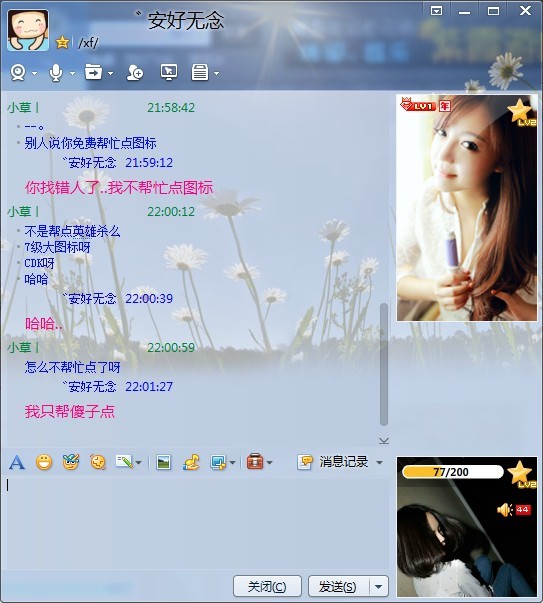Viewport: 543px width, 603px height.
Task: Open the font settings 'A' icon
Action: pos(17,462)
